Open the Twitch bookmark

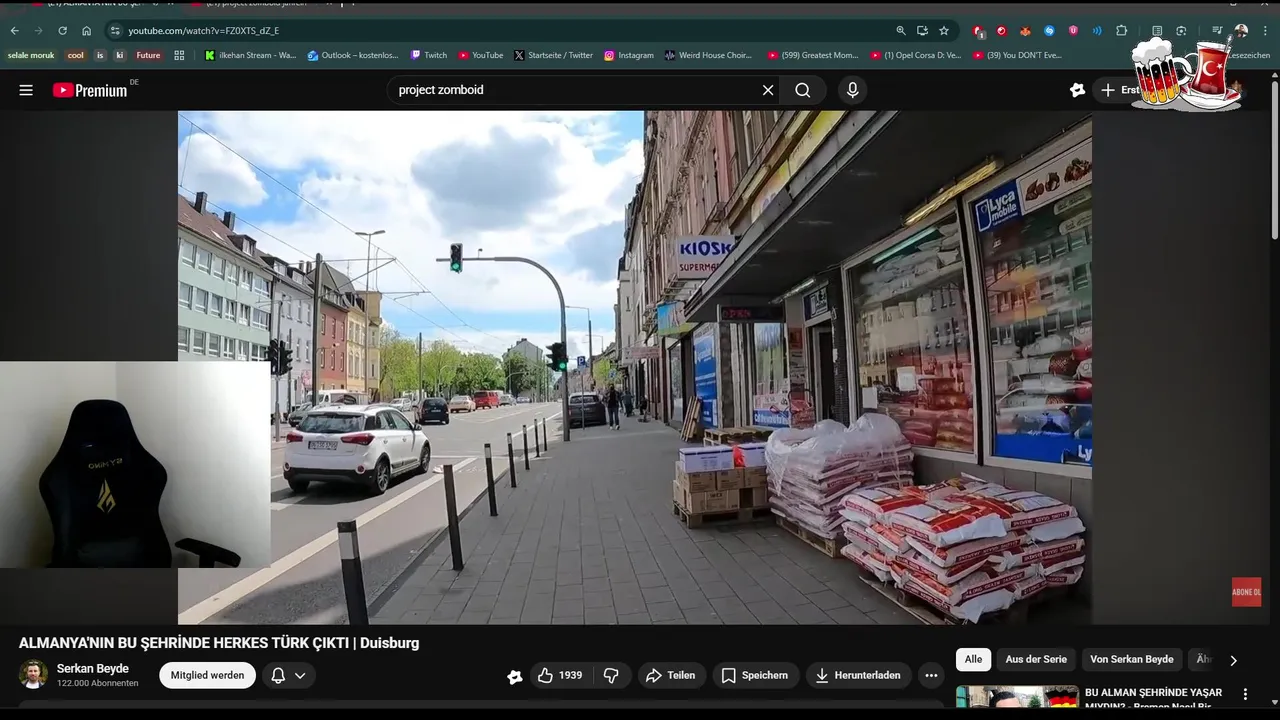coord(429,55)
